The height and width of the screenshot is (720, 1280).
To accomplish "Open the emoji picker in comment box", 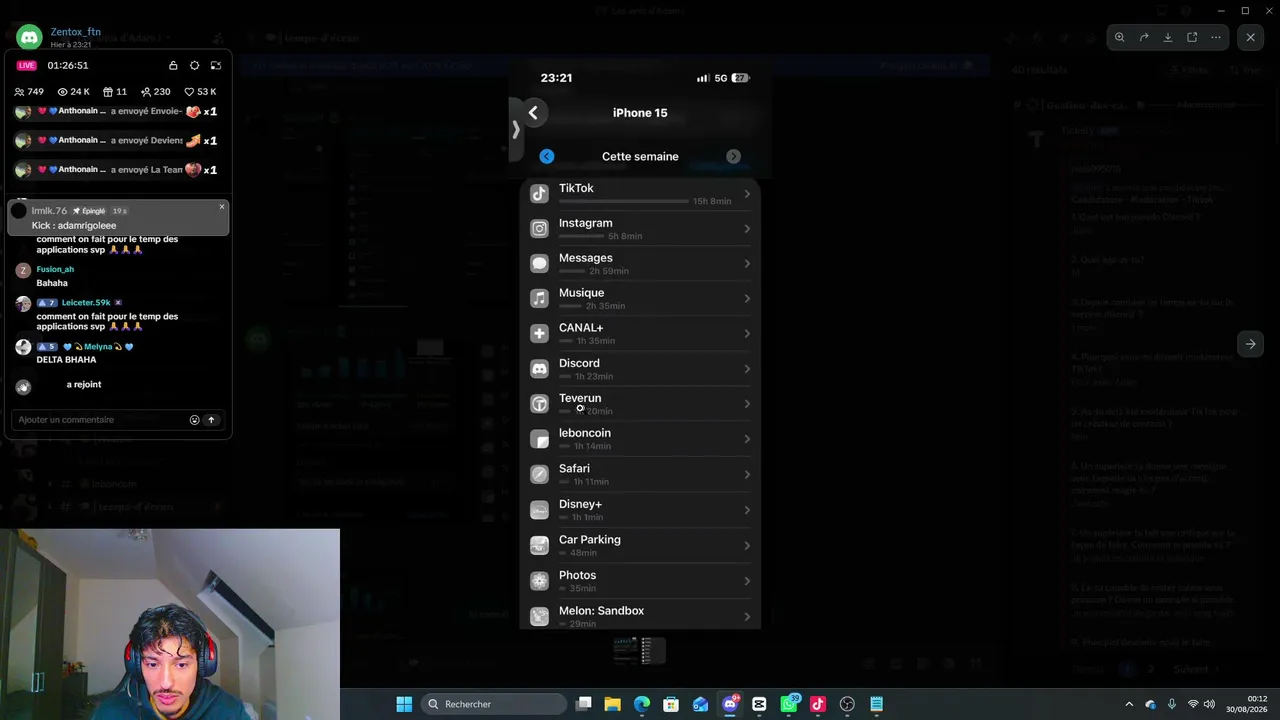I will coord(194,420).
